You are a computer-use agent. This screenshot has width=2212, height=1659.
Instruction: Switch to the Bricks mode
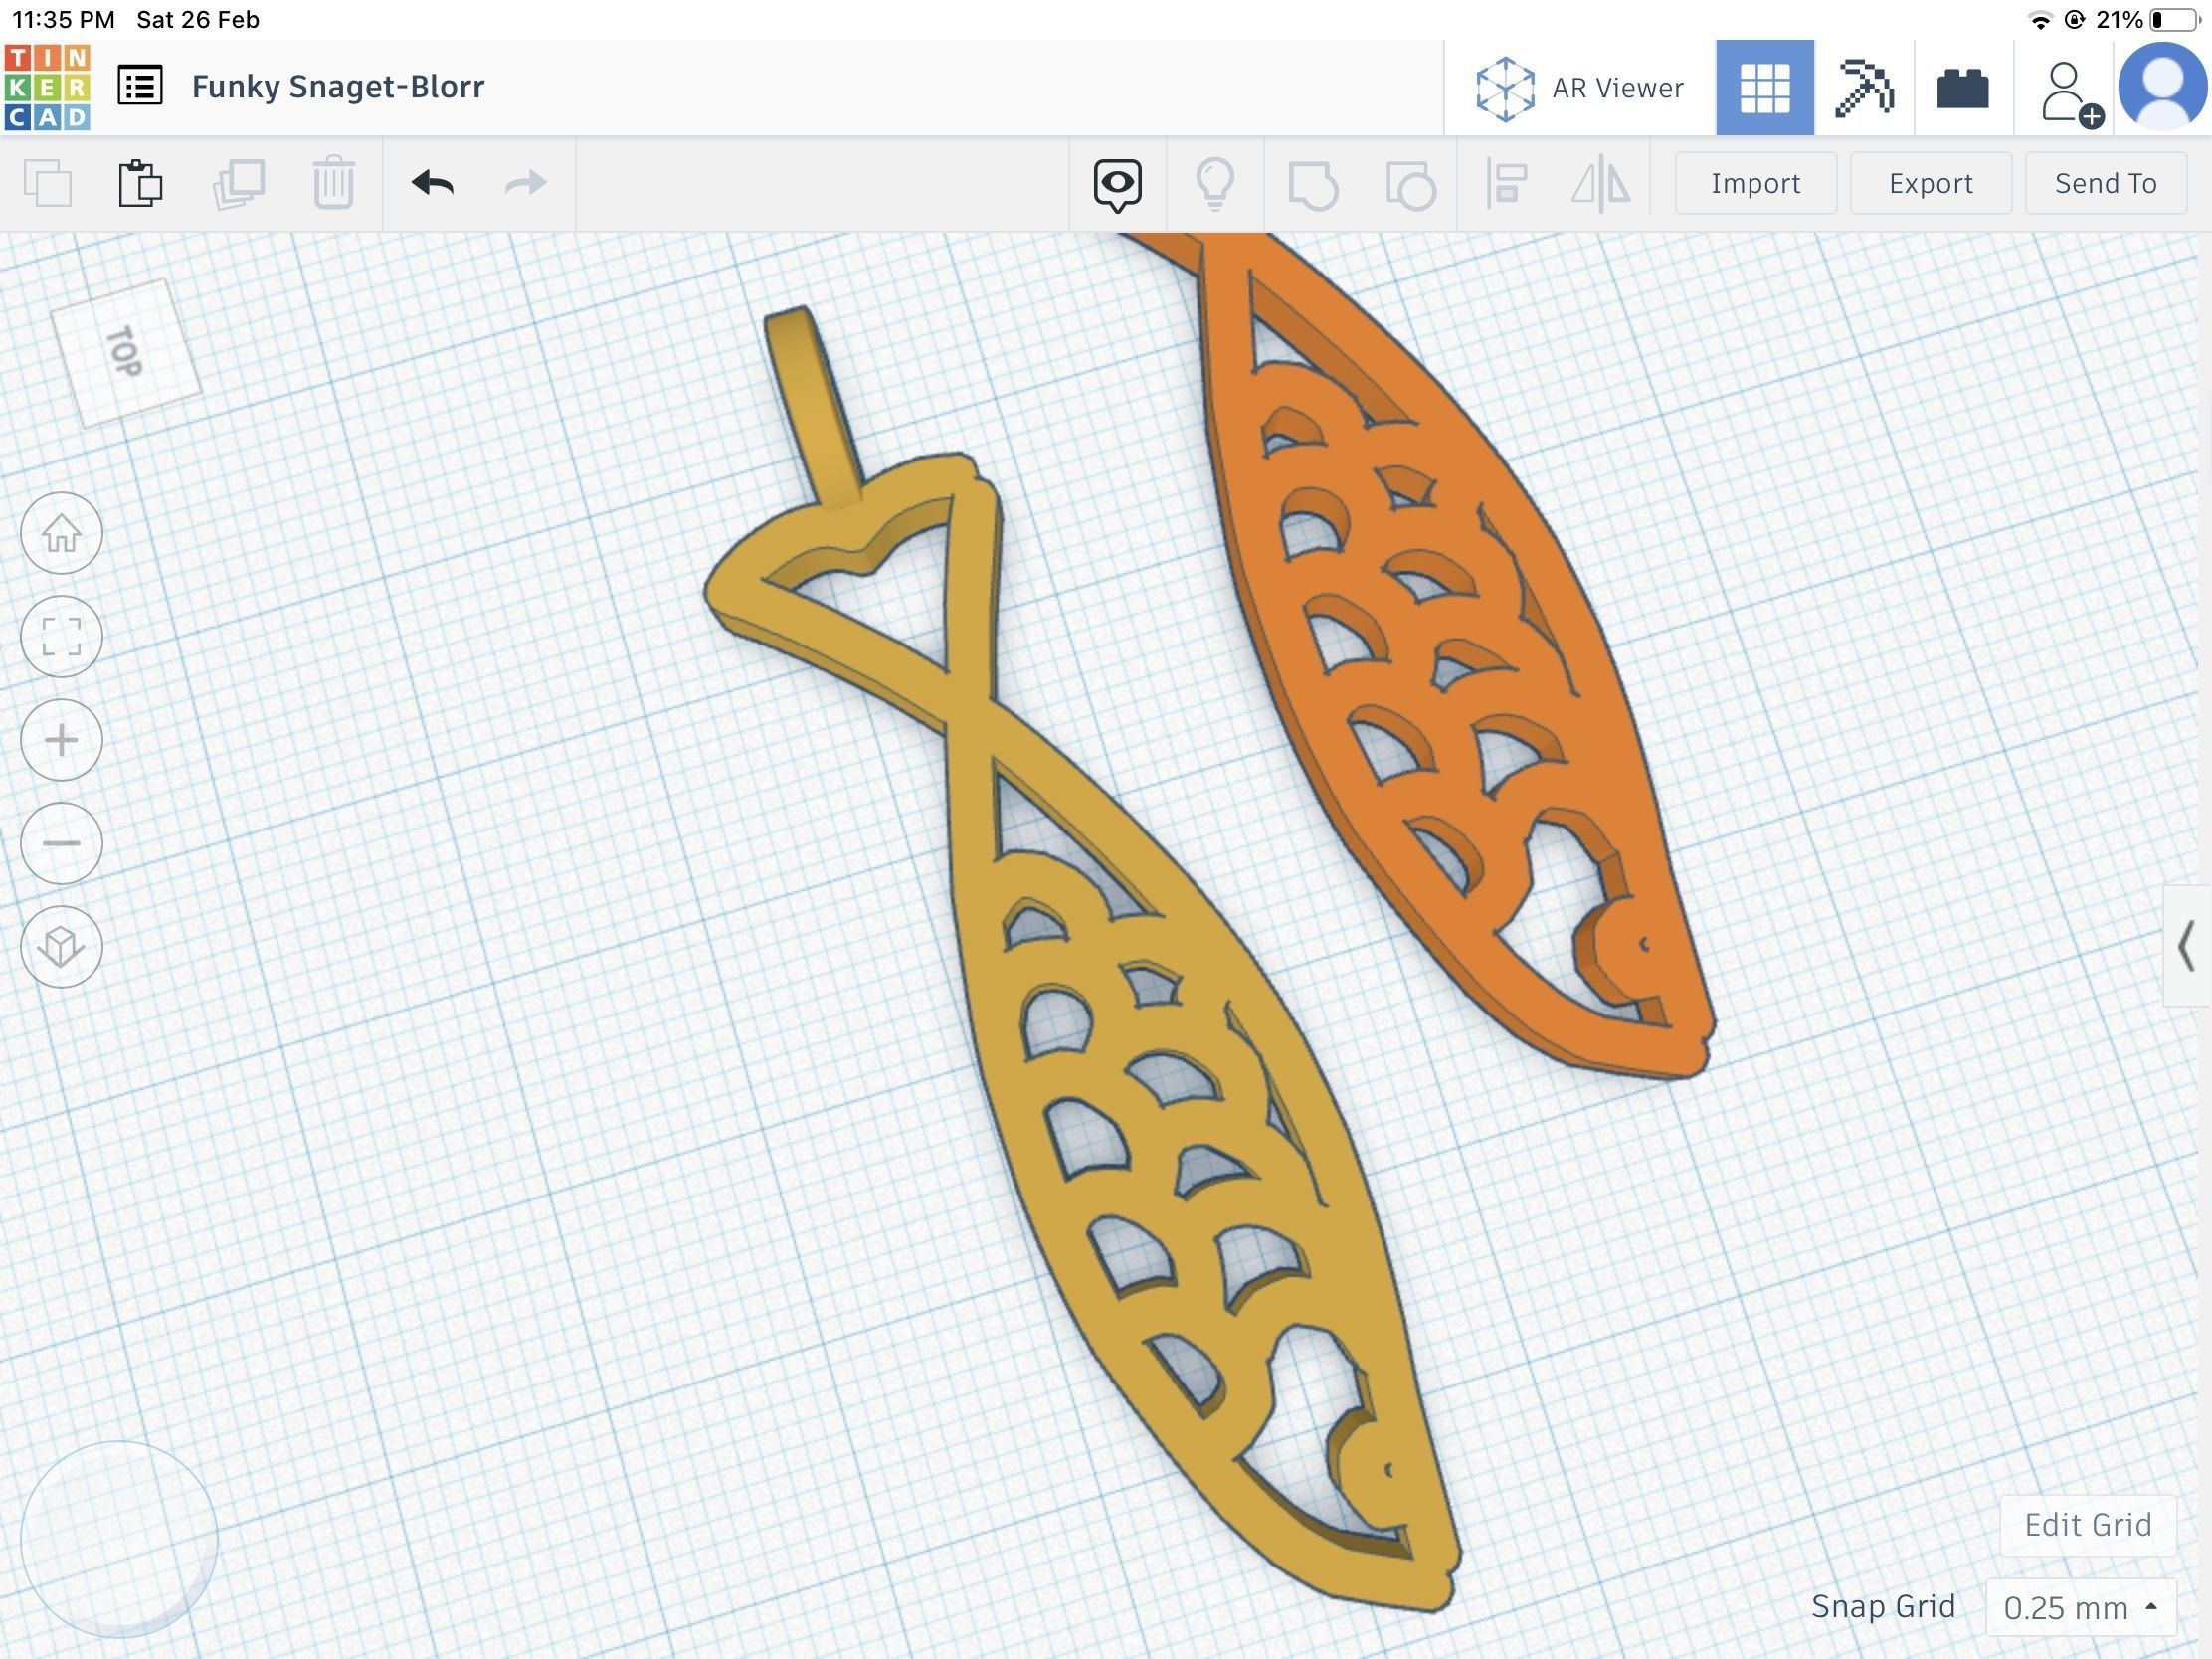tap(1963, 88)
